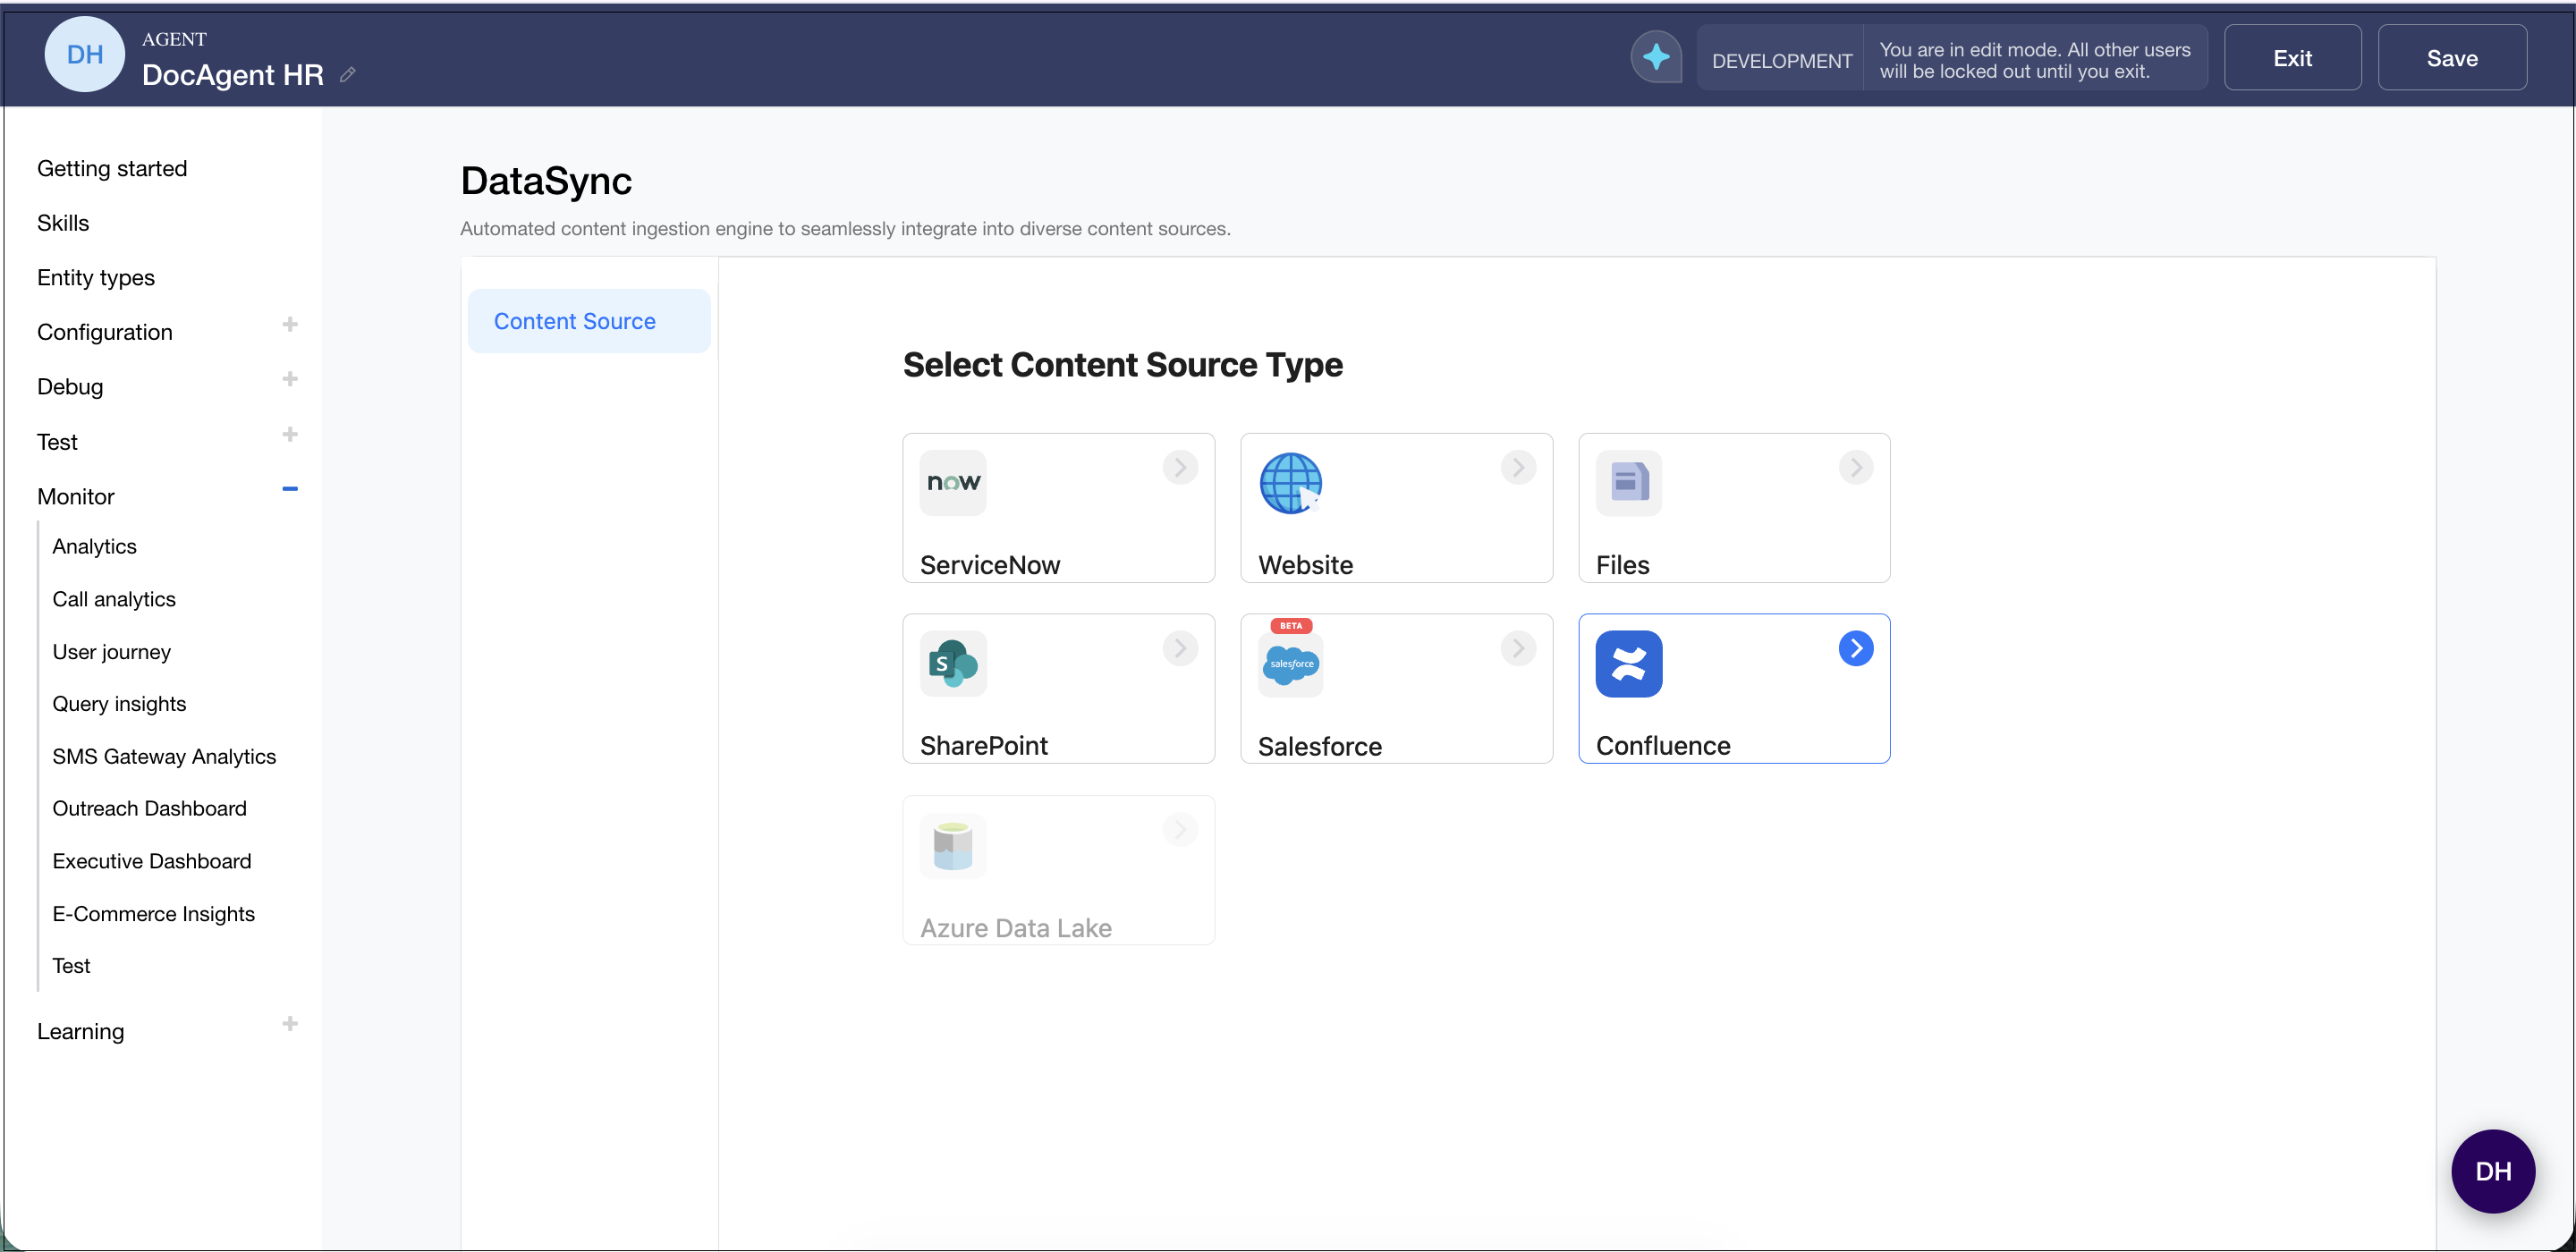Expand the Configuration menu section
The image size is (2576, 1252).
pos(290,325)
